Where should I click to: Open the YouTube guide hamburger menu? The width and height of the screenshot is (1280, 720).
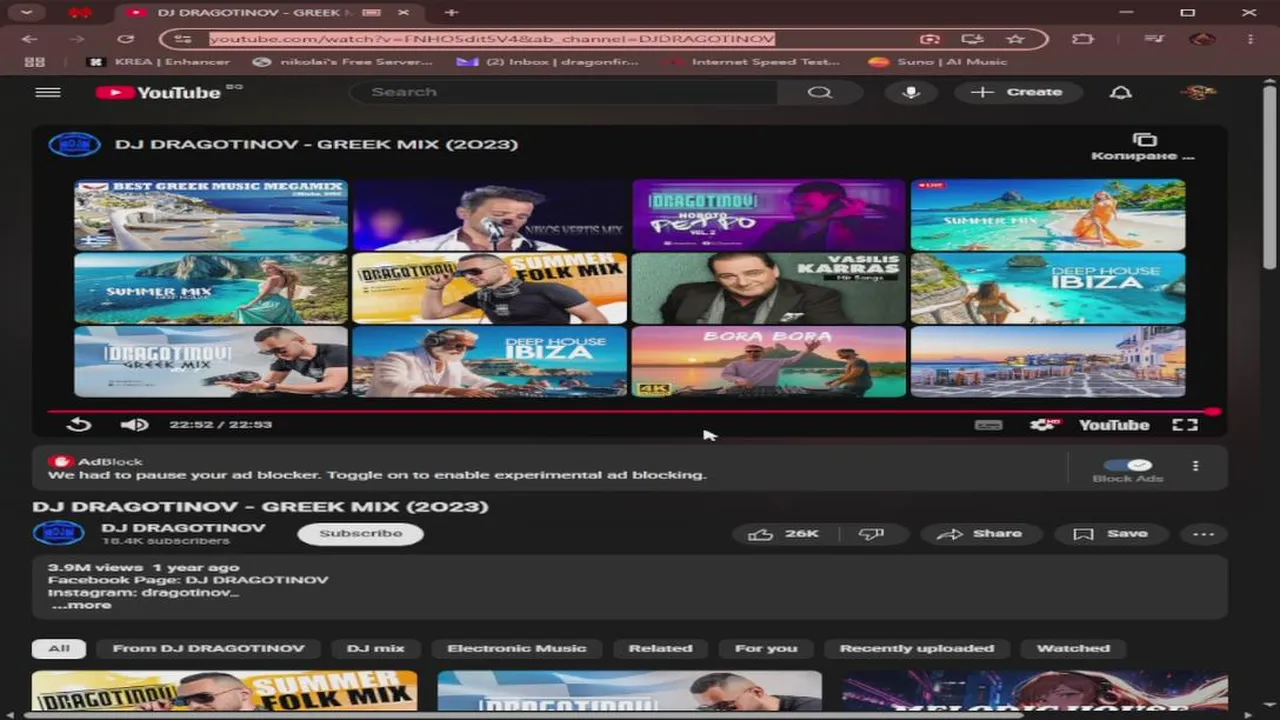(x=48, y=92)
